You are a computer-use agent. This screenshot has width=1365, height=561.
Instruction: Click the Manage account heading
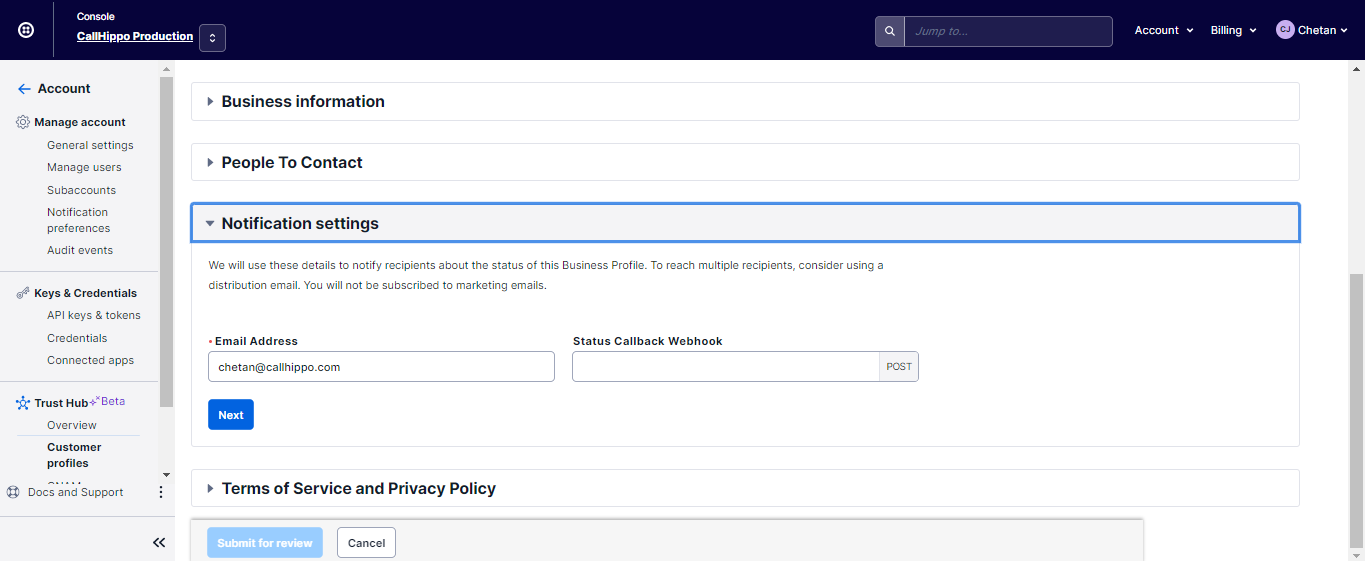click(x=80, y=122)
